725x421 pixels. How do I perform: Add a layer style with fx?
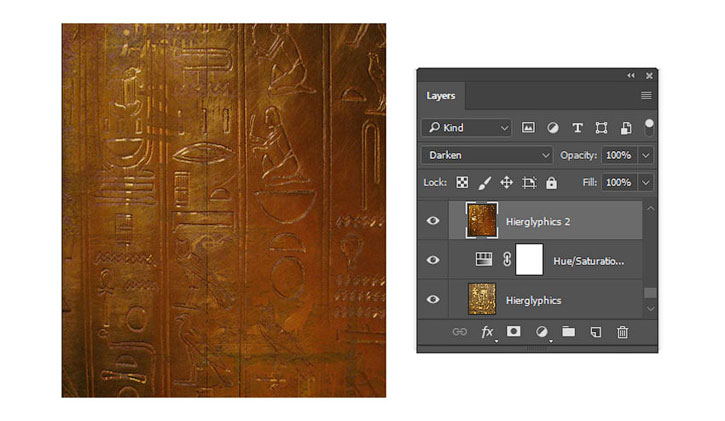[x=487, y=332]
